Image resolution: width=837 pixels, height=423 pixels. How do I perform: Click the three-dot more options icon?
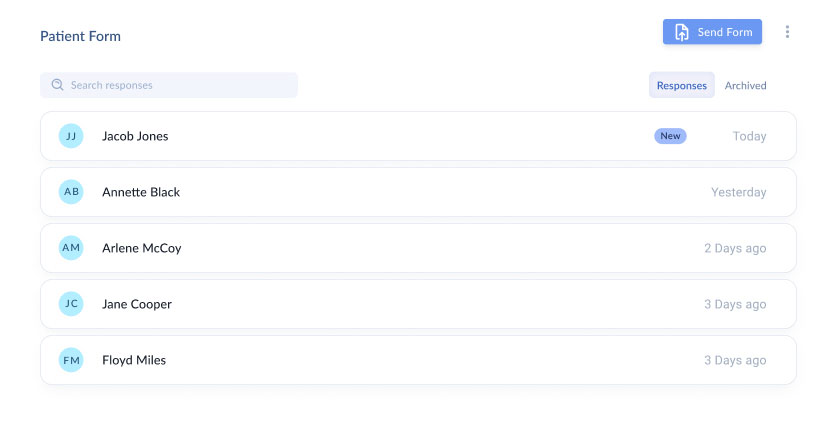tap(787, 32)
